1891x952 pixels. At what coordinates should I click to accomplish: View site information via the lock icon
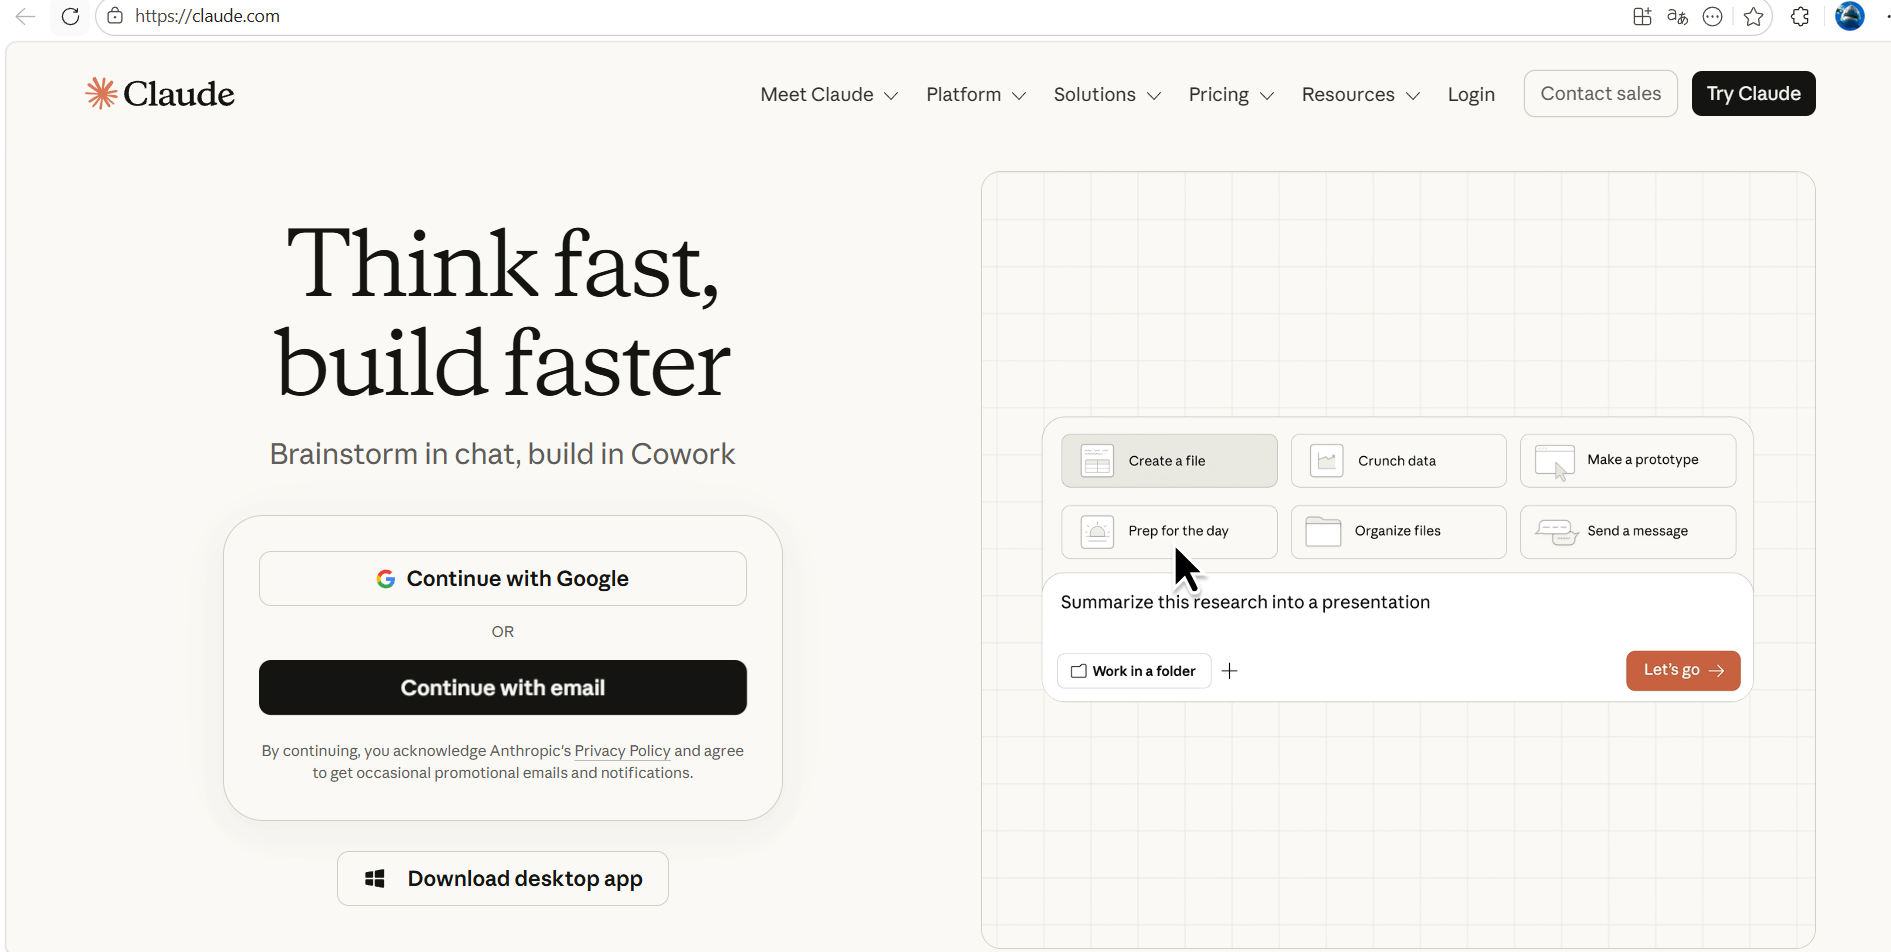(115, 16)
